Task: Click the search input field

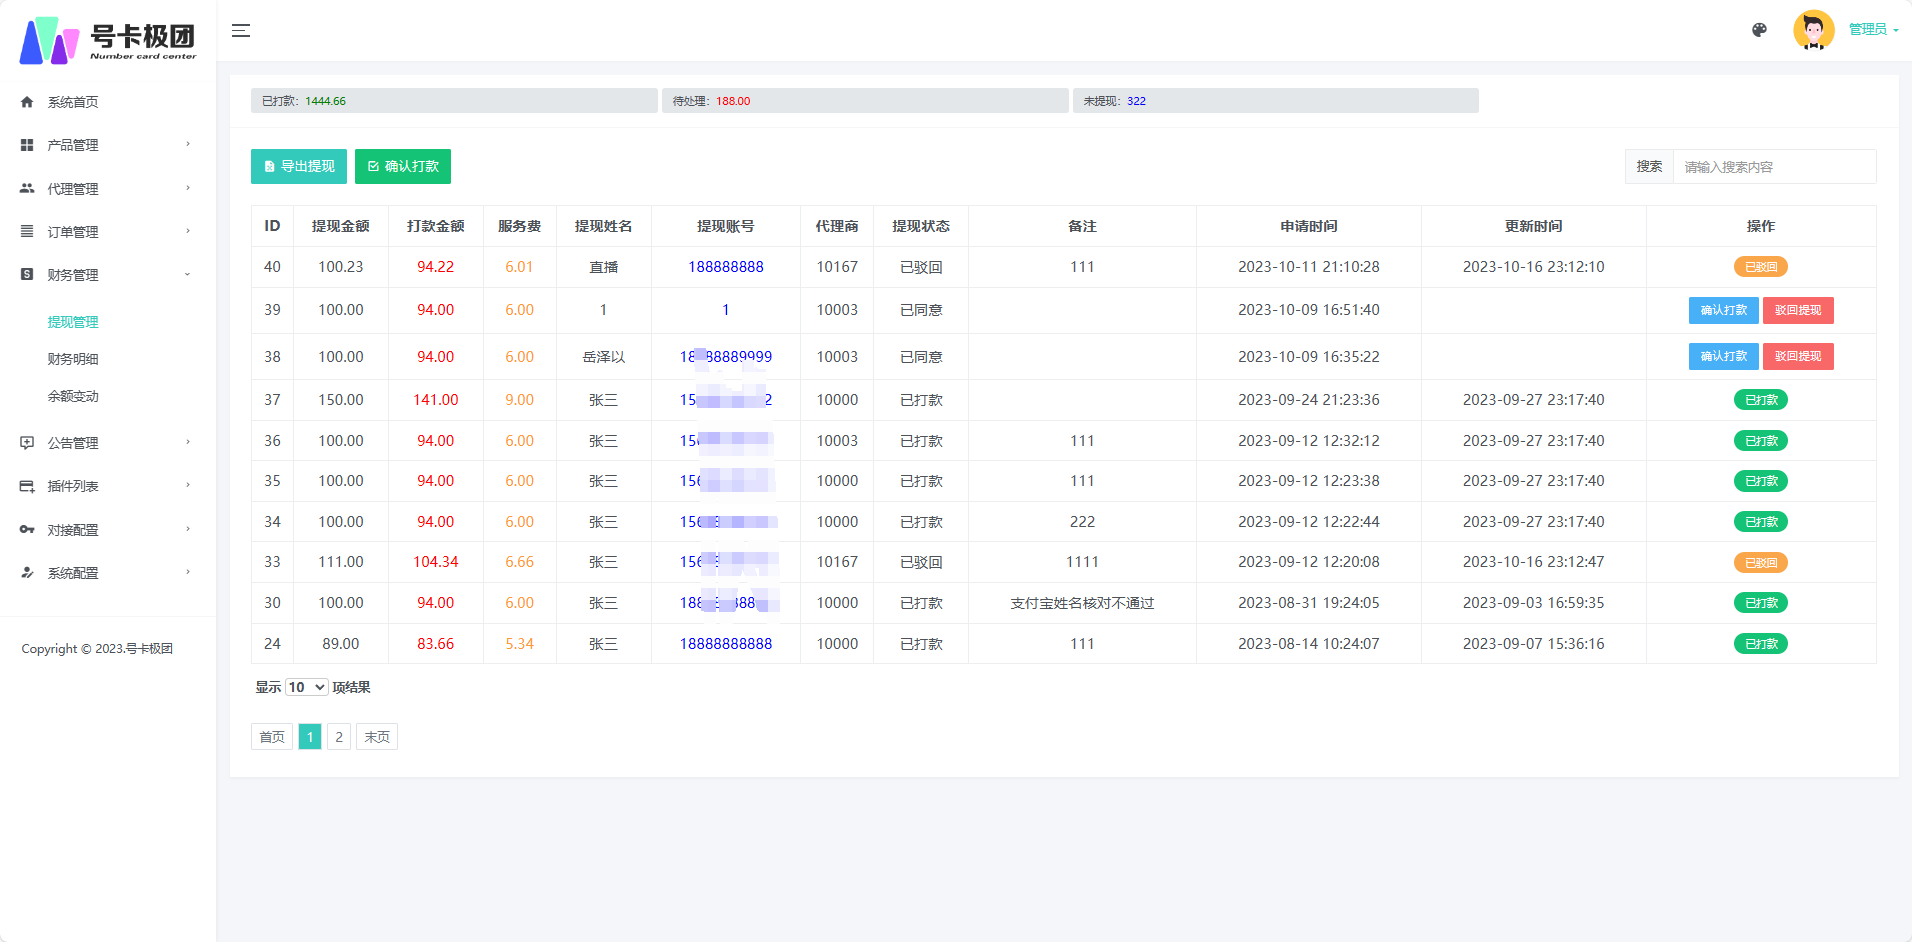Action: coord(1773,167)
